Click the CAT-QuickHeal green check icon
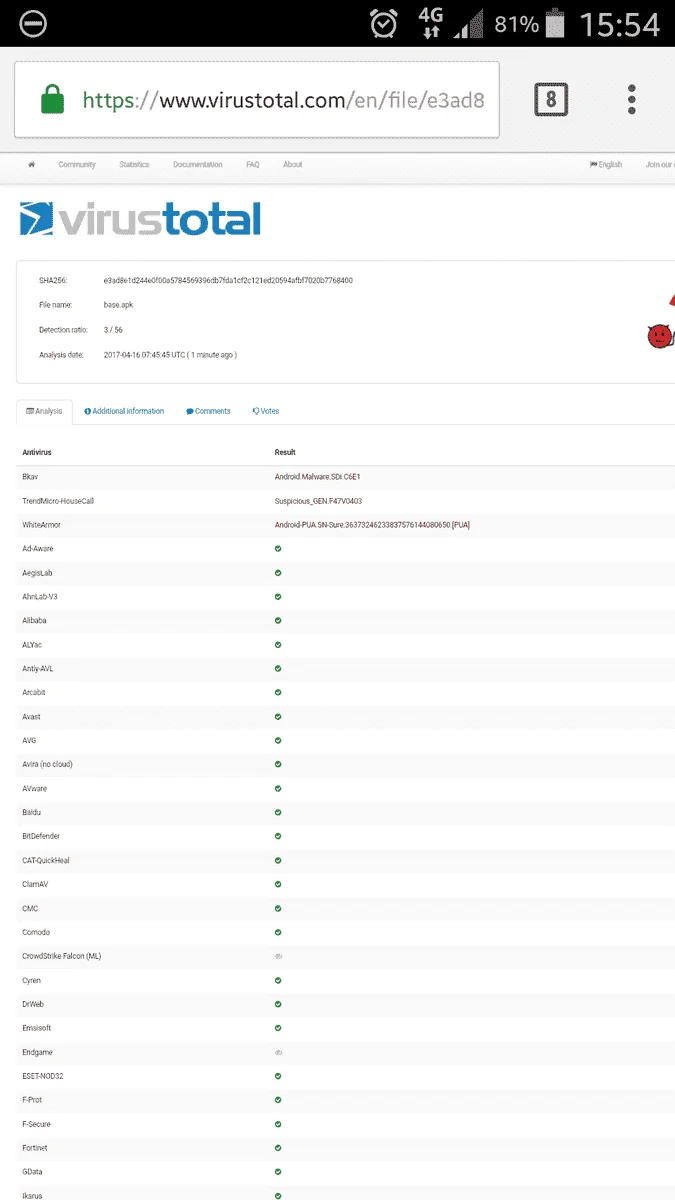 click(278, 860)
